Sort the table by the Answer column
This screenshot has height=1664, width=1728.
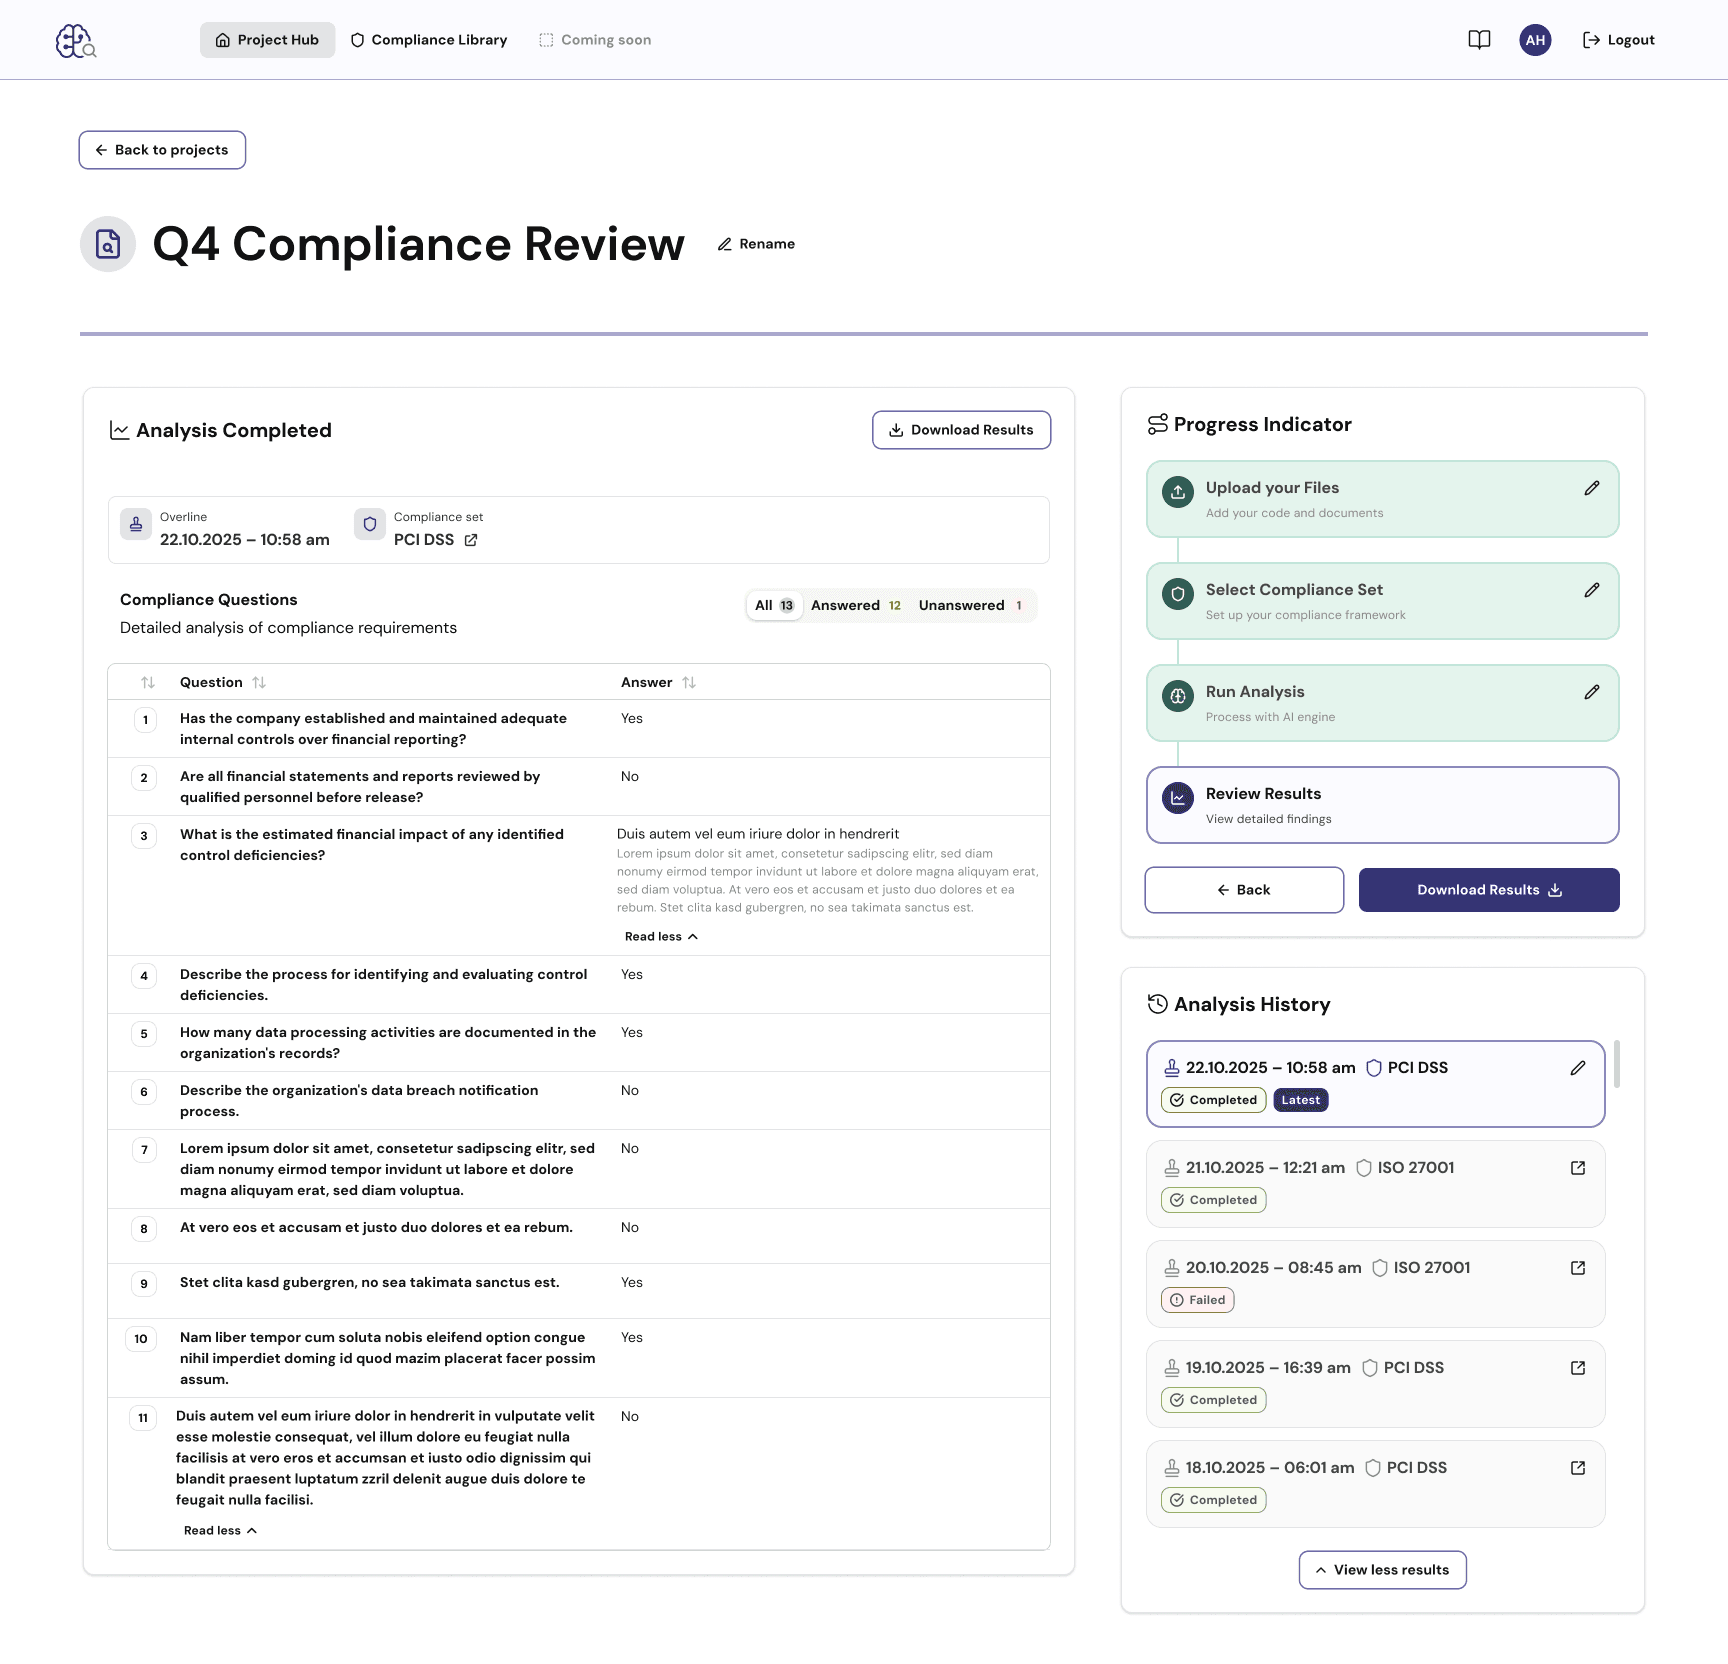click(689, 682)
